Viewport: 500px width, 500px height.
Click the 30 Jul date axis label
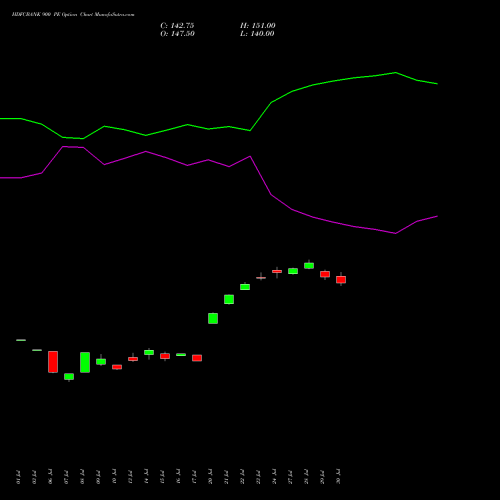338,477
